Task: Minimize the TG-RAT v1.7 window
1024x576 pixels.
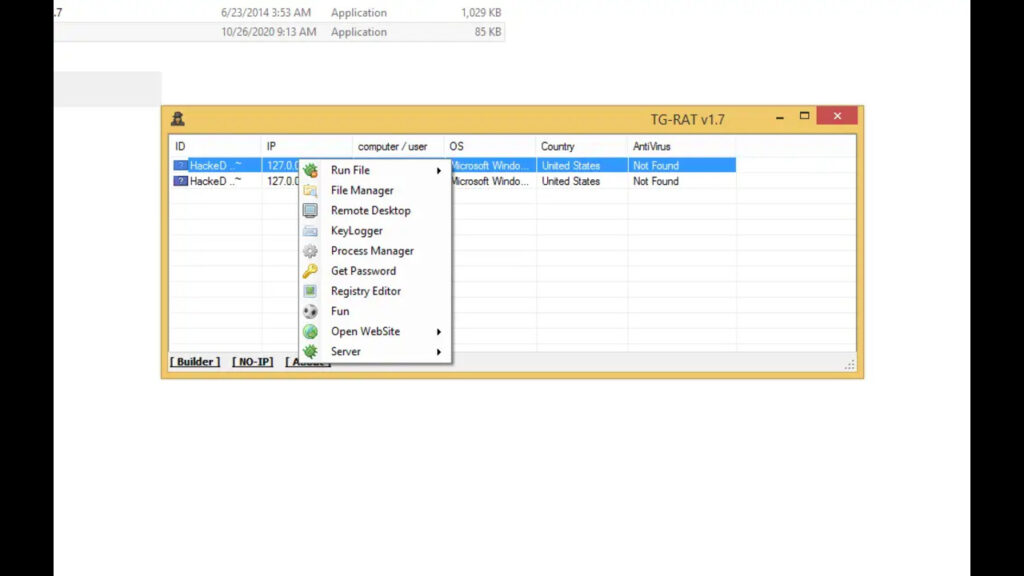Action: tap(780, 117)
